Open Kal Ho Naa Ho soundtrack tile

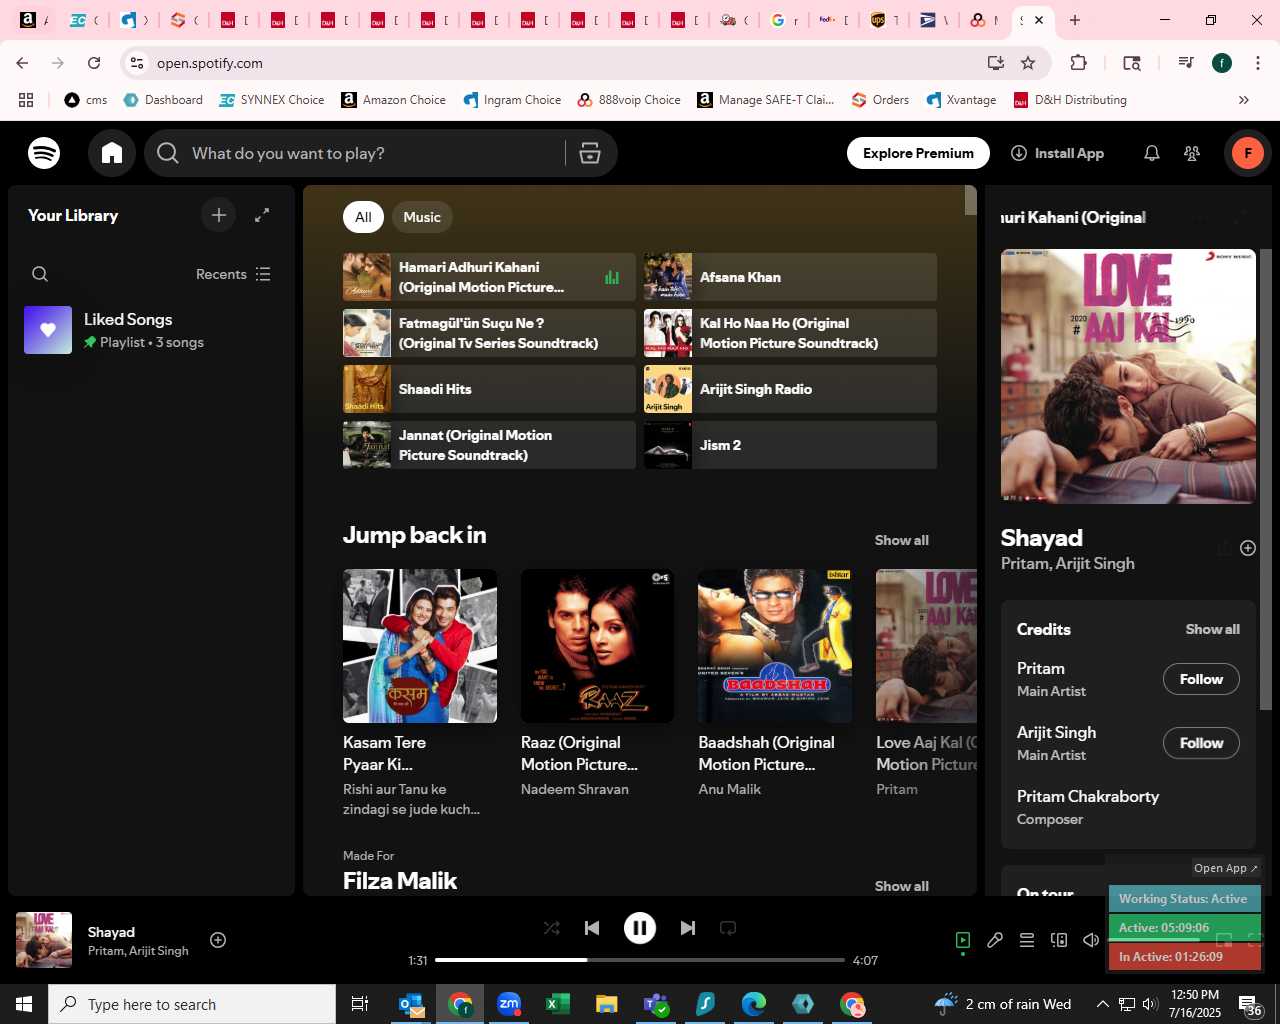[790, 333]
